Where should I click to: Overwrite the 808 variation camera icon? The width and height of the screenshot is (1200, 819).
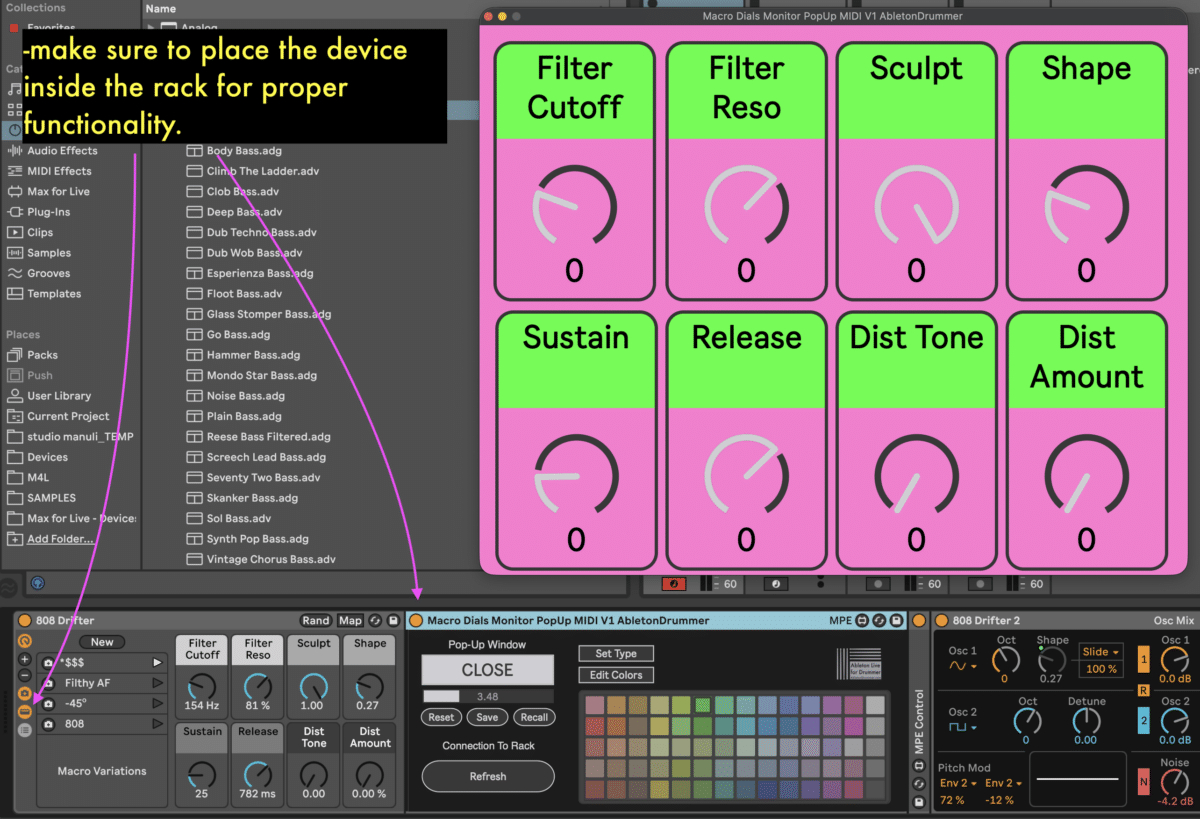coord(48,724)
